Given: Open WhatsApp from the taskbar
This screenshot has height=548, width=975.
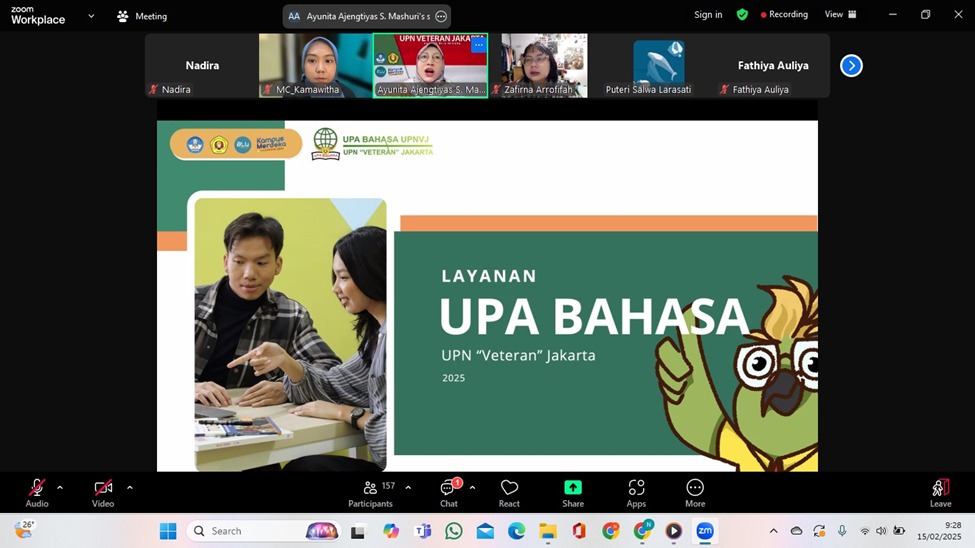Looking at the screenshot, I should click(454, 531).
